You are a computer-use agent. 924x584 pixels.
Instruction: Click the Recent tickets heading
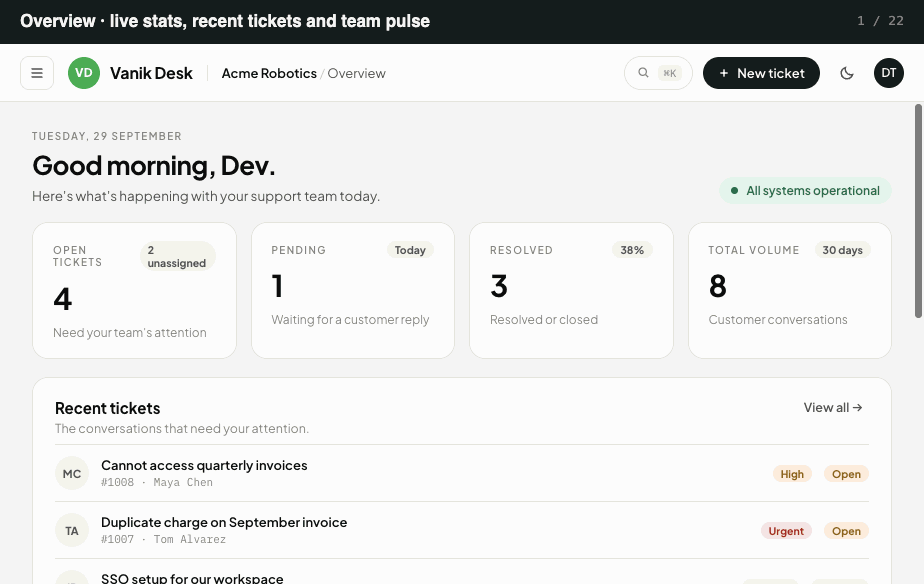[107, 408]
